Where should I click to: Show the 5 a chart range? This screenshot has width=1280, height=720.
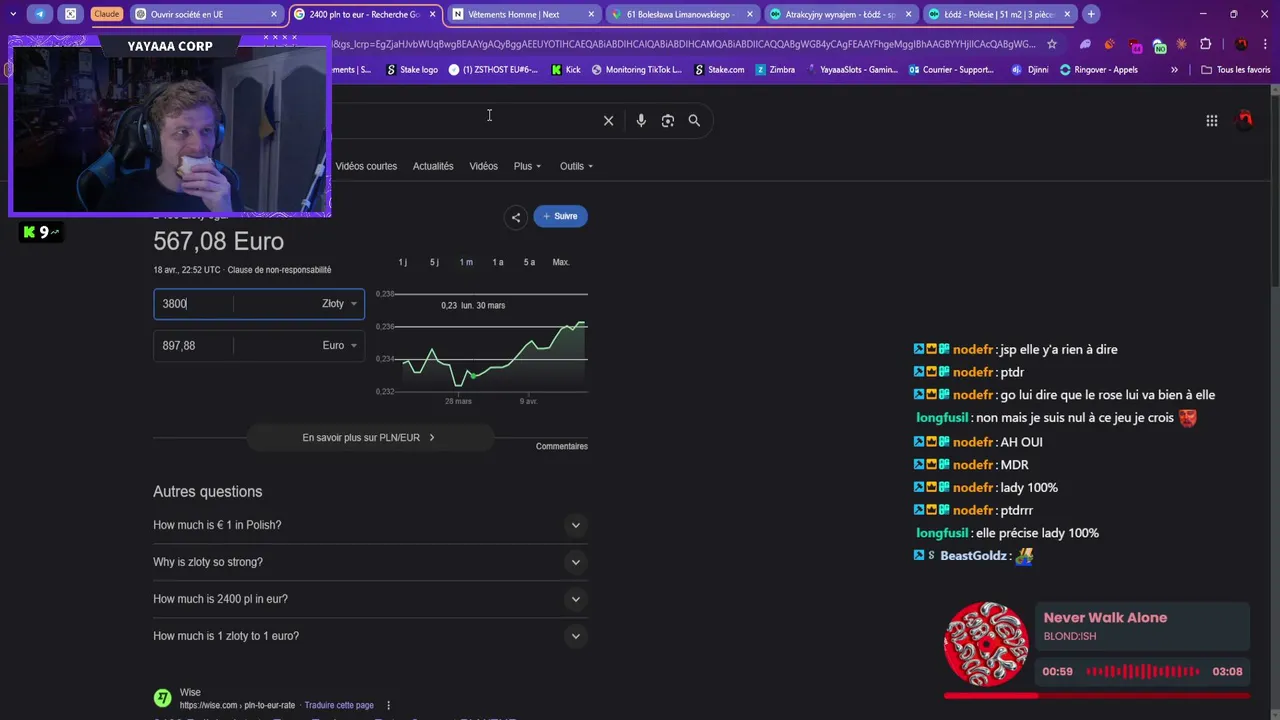(x=529, y=262)
